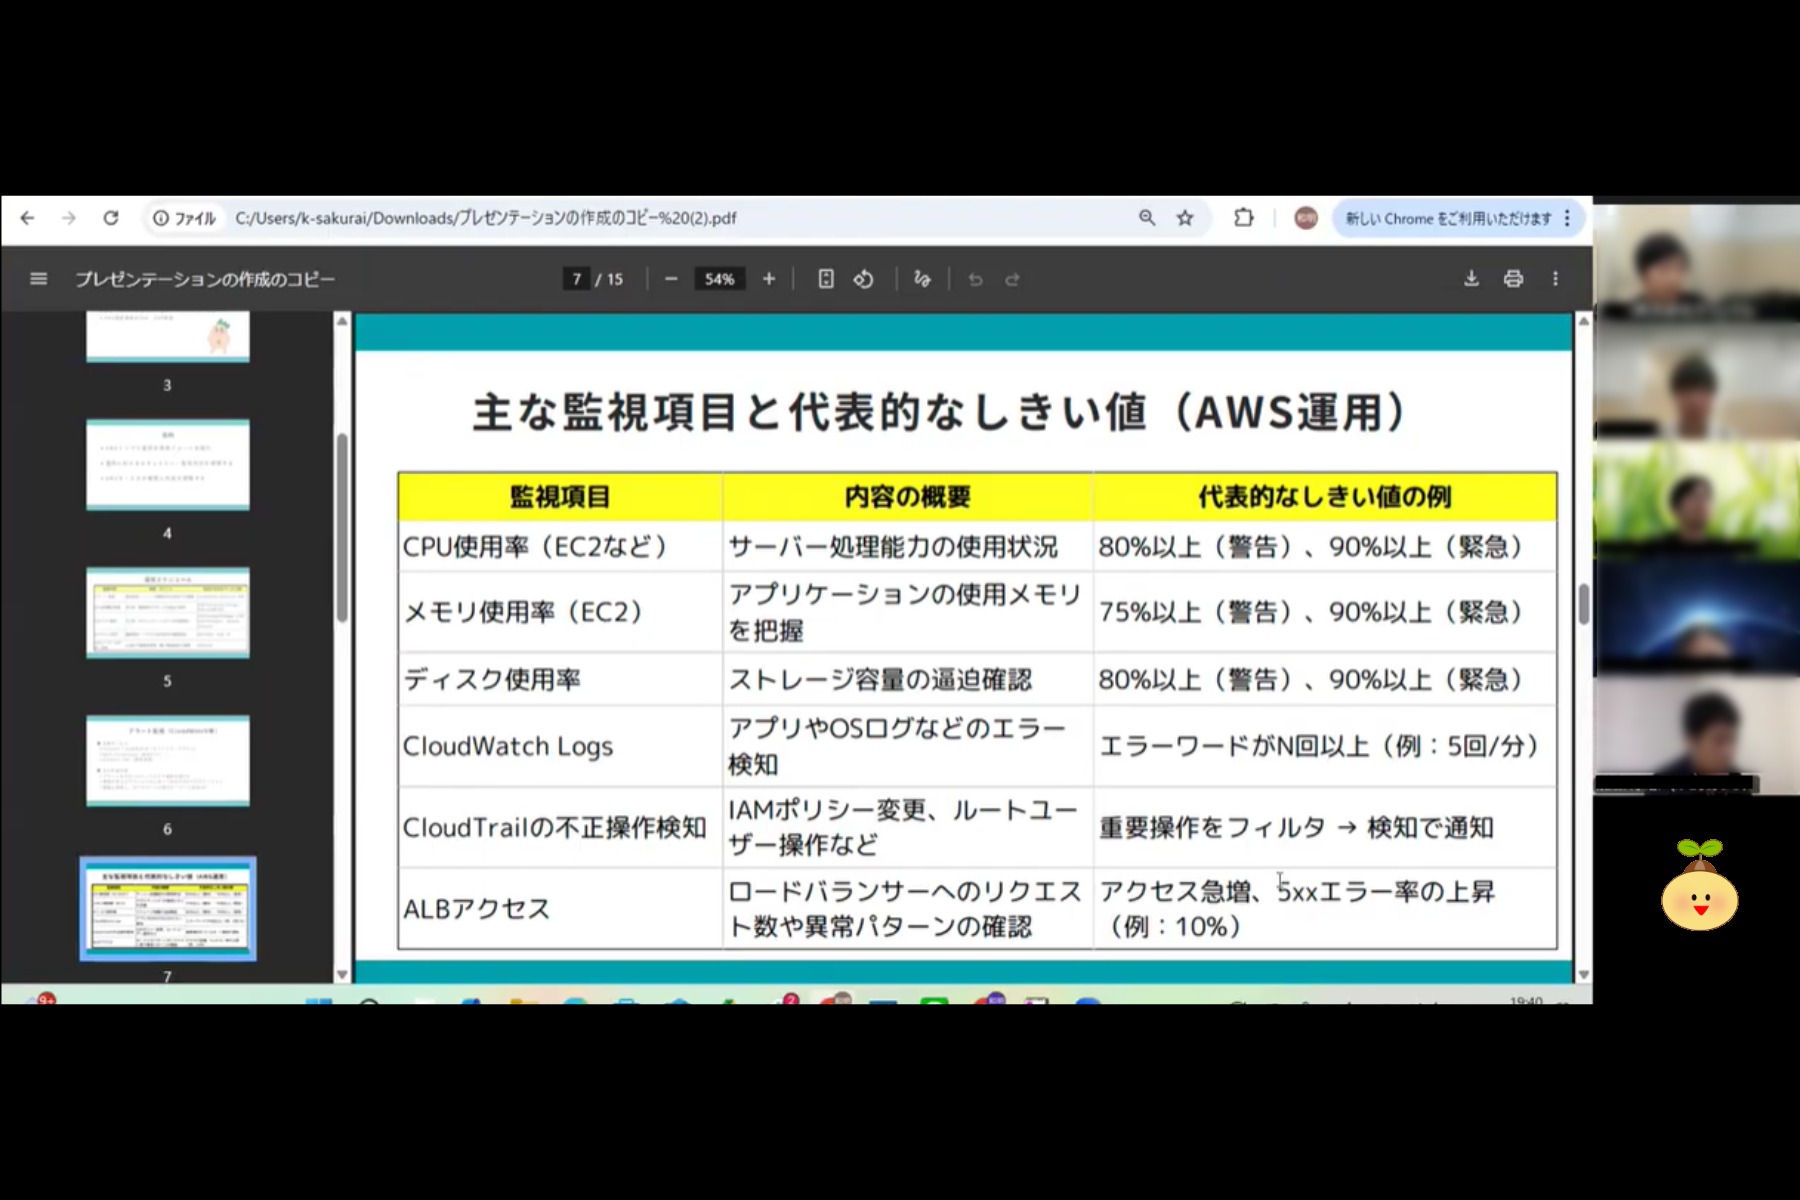The height and width of the screenshot is (1200, 1800).
Task: Zoom out with the minus button
Action: coord(671,279)
